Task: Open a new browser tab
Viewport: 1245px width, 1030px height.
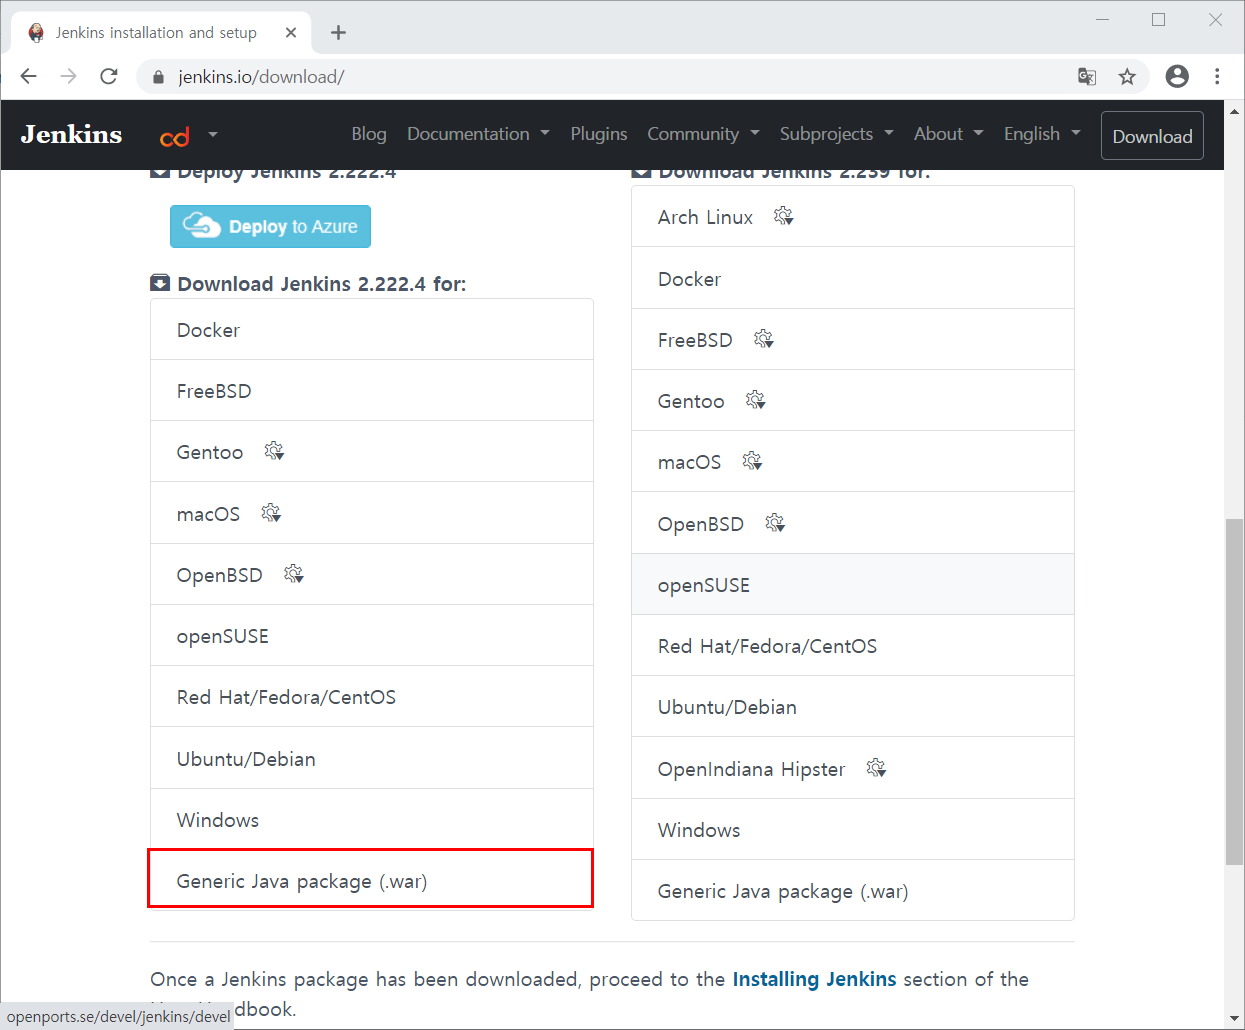Action: (338, 33)
